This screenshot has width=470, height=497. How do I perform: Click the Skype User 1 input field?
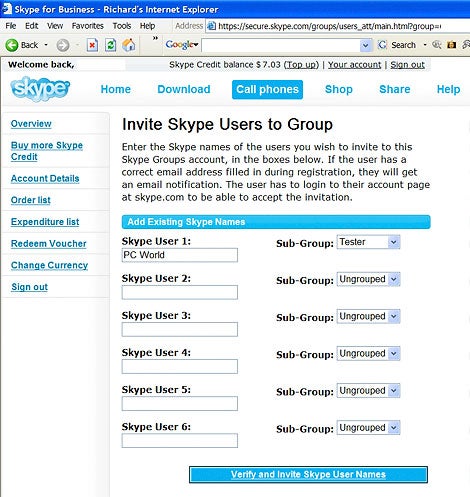click(x=180, y=255)
